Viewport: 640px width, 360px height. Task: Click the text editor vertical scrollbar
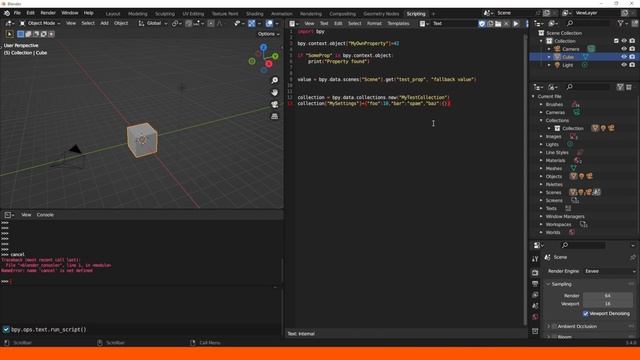[525, 180]
